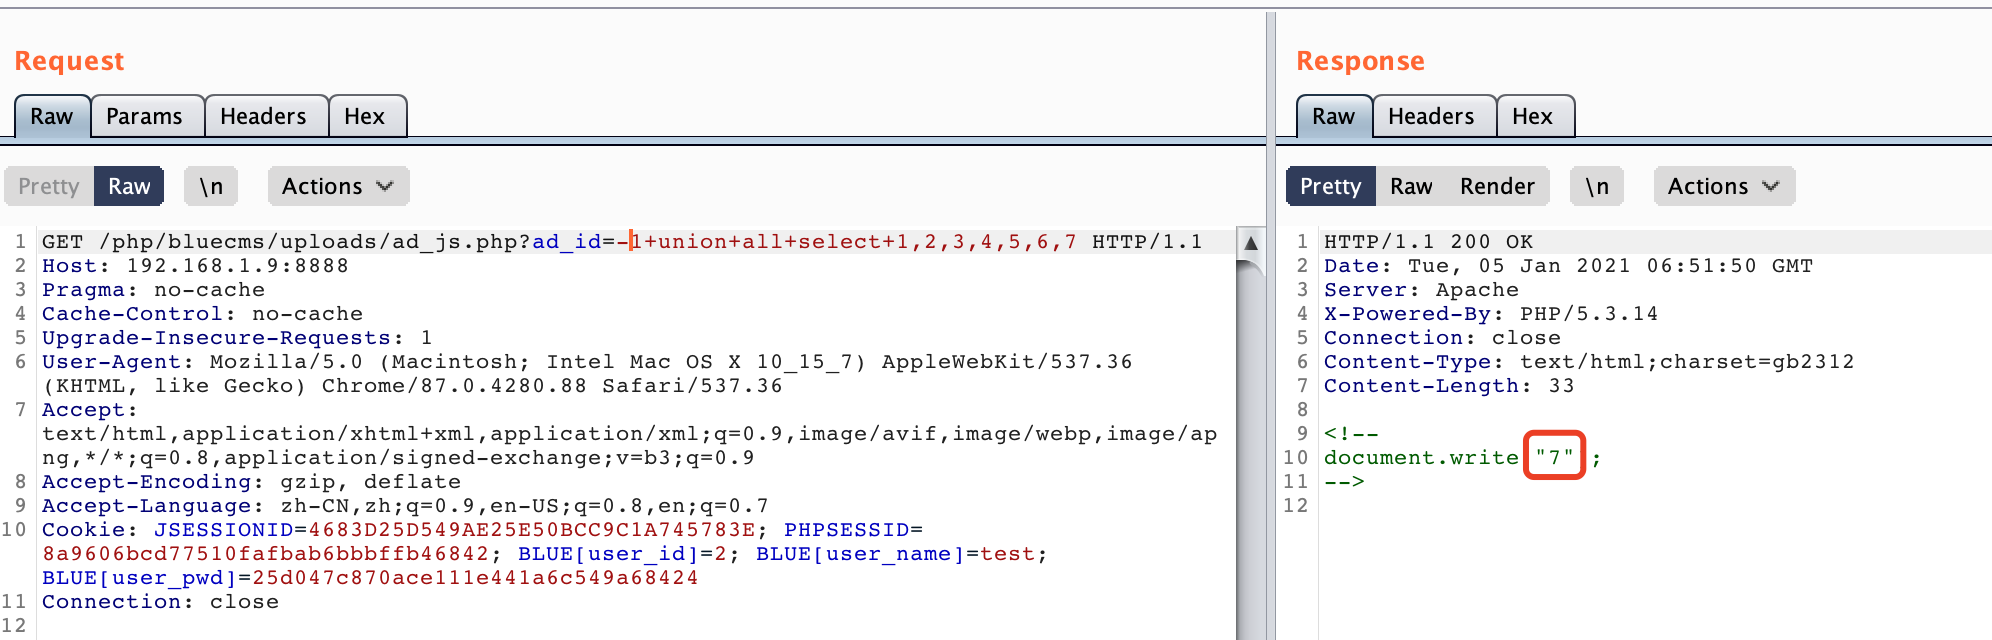This screenshot has width=1992, height=640.
Task: Click the request scrollbar up arrow
Action: coord(1250,243)
